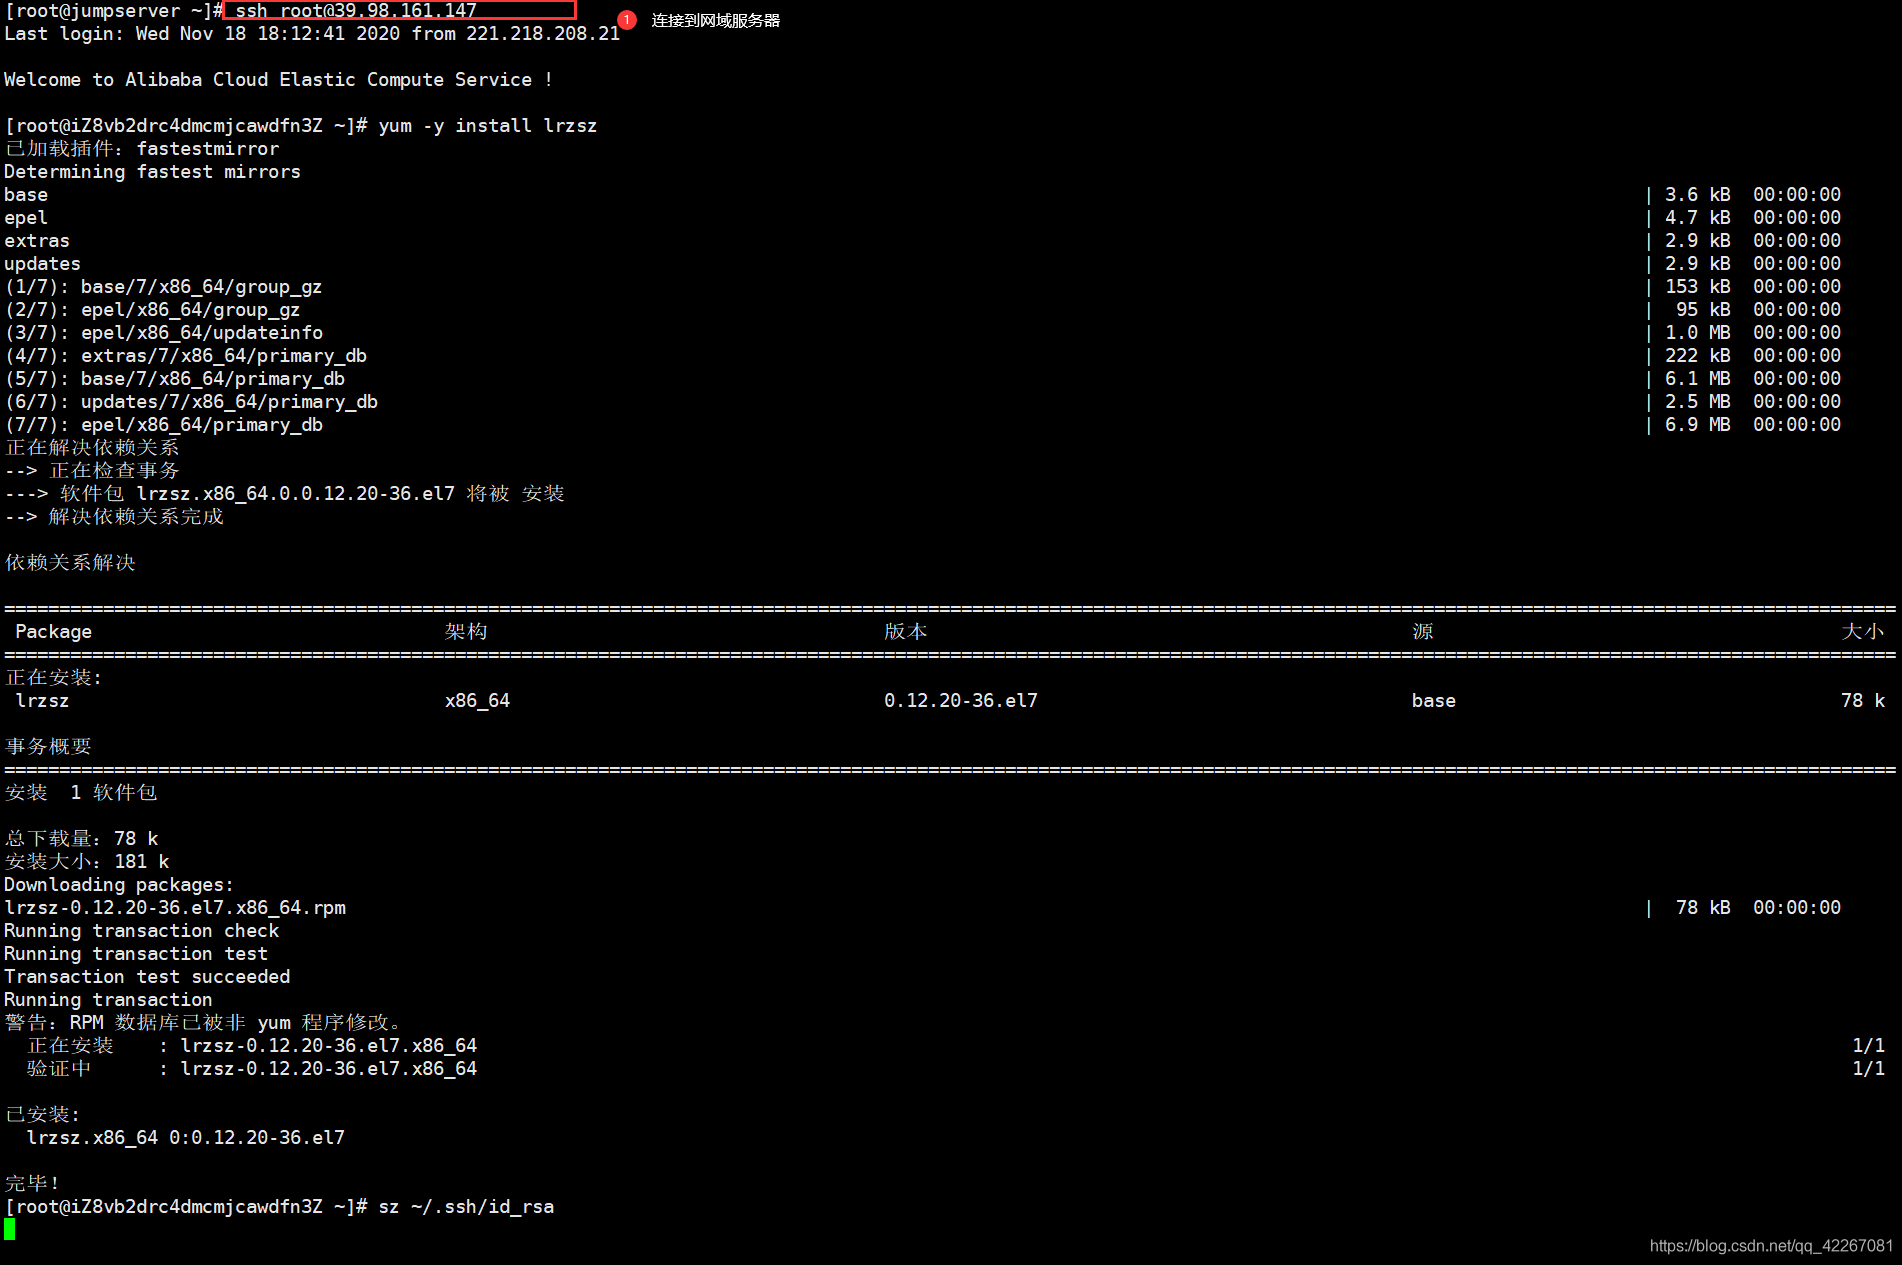The image size is (1902, 1265).
Task: Click the Welcome to Alibaba Cloud Elastic Compute Service line
Action: point(278,79)
